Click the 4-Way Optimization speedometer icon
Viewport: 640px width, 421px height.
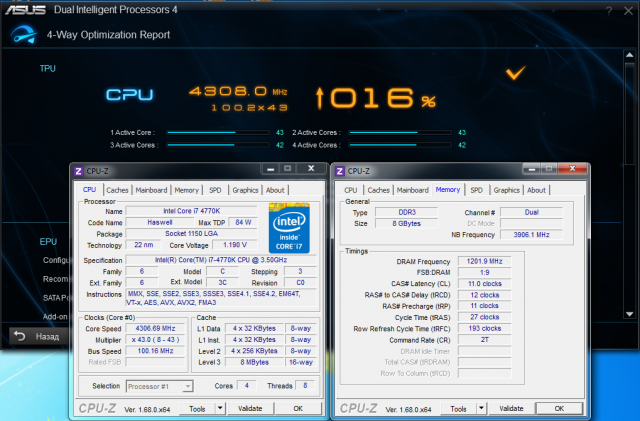click(23, 35)
